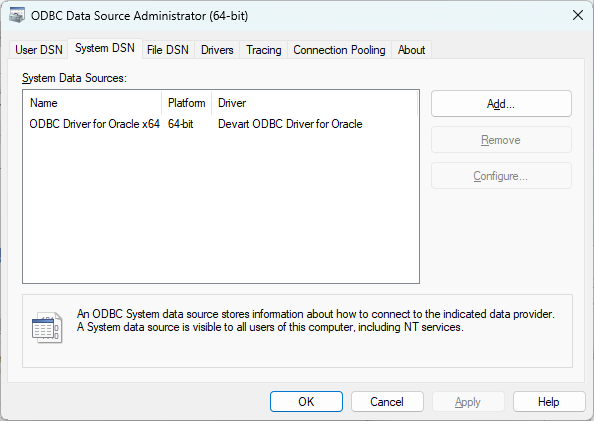This screenshot has width=594, height=426.
Task: Switch to the User DSN tab
Action: (39, 50)
